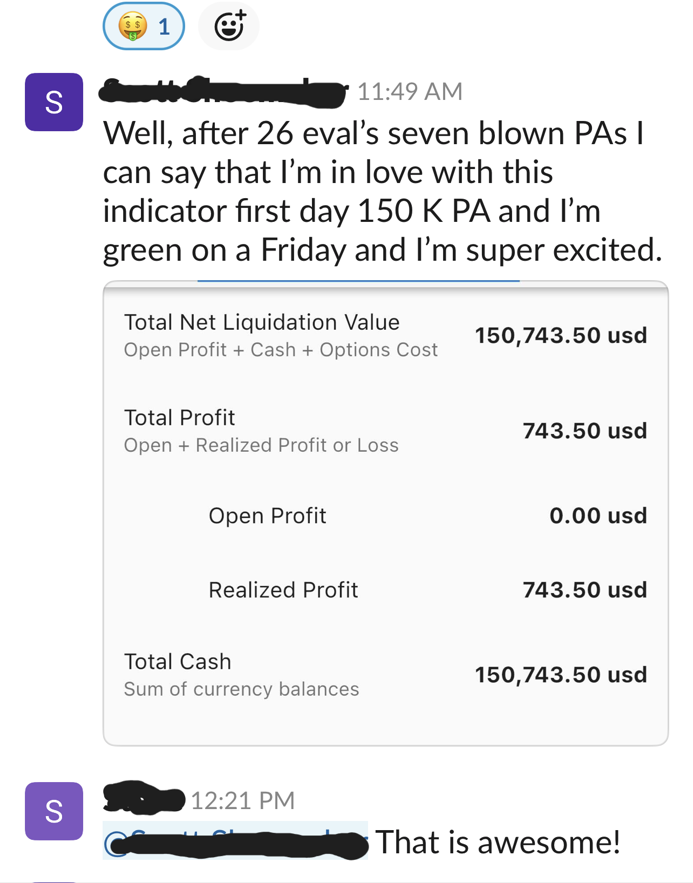Click the Realized Profit 743.50 usd amount
This screenshot has height=883, width=693.
584,590
